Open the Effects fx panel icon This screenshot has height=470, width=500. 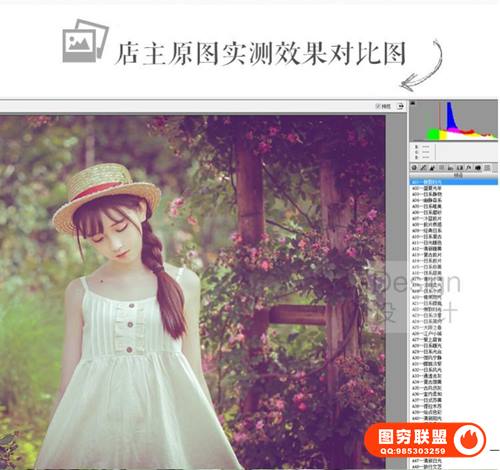click(469, 168)
